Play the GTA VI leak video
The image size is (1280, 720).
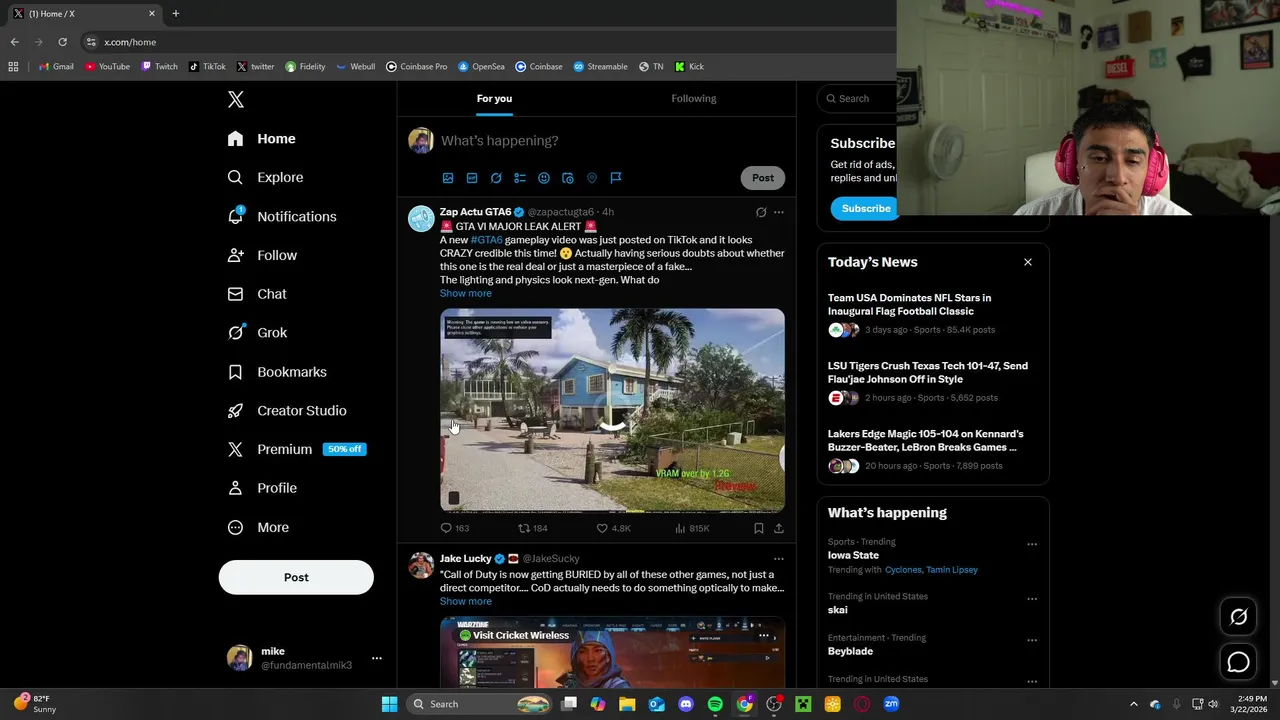[612, 410]
